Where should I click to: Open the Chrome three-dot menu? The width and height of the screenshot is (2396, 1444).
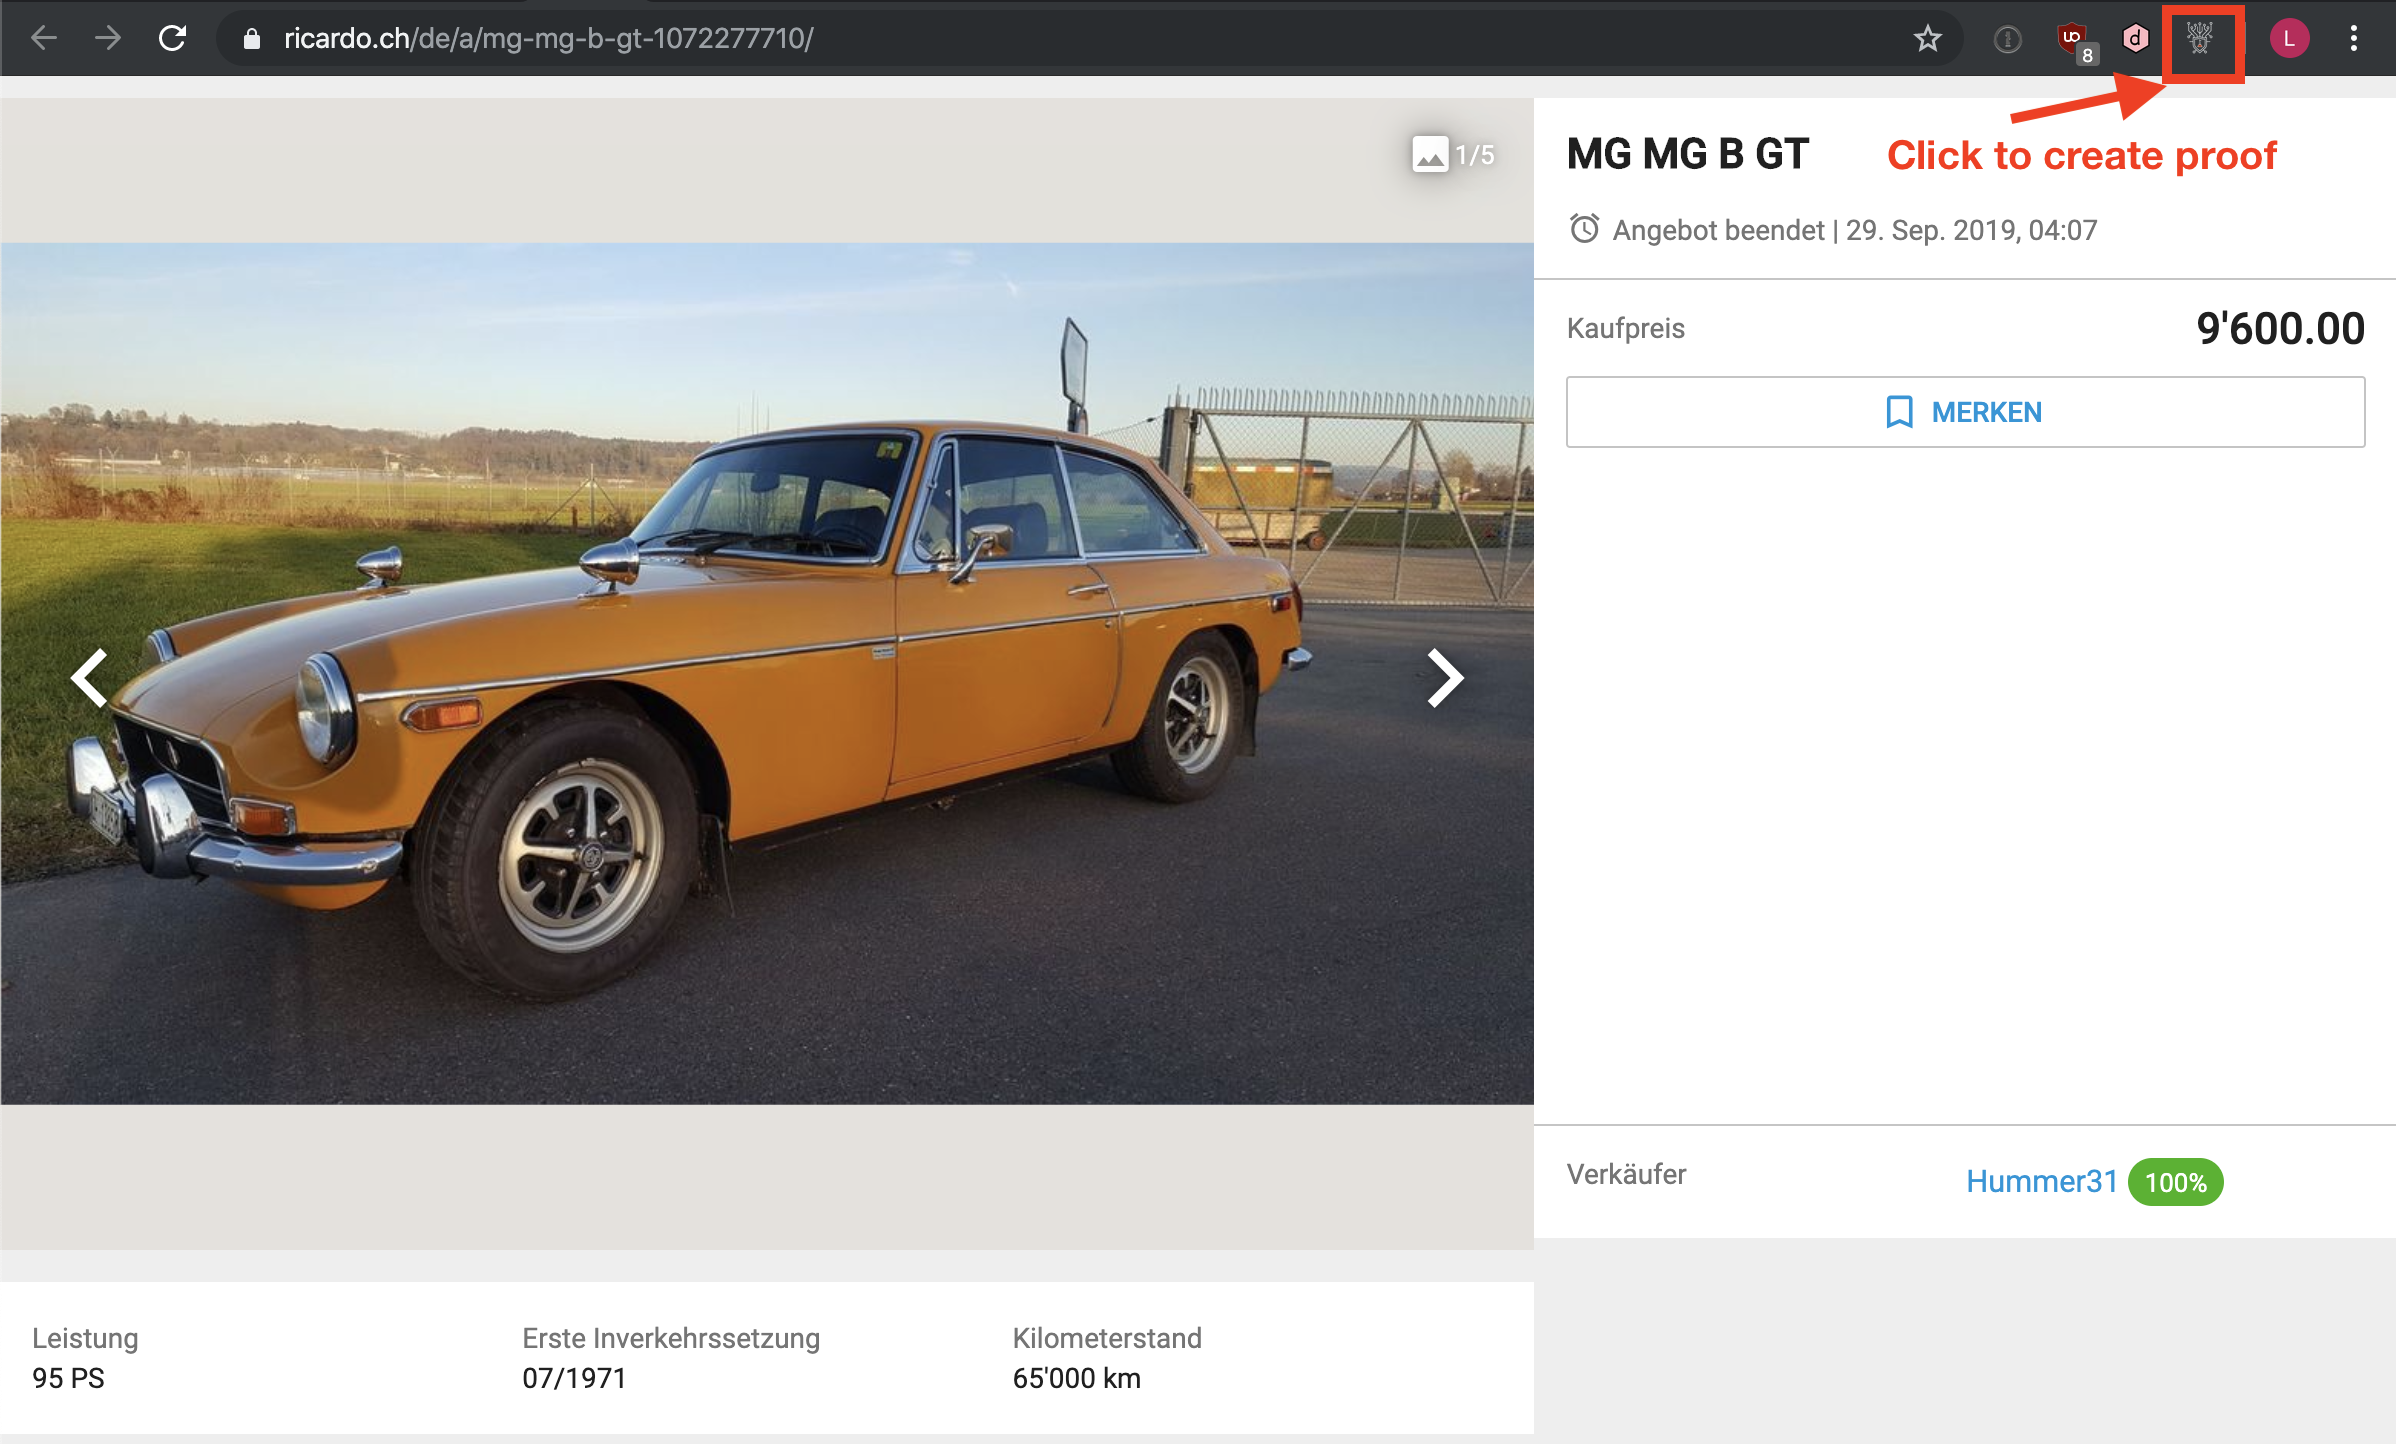pyautogui.click(x=2353, y=39)
